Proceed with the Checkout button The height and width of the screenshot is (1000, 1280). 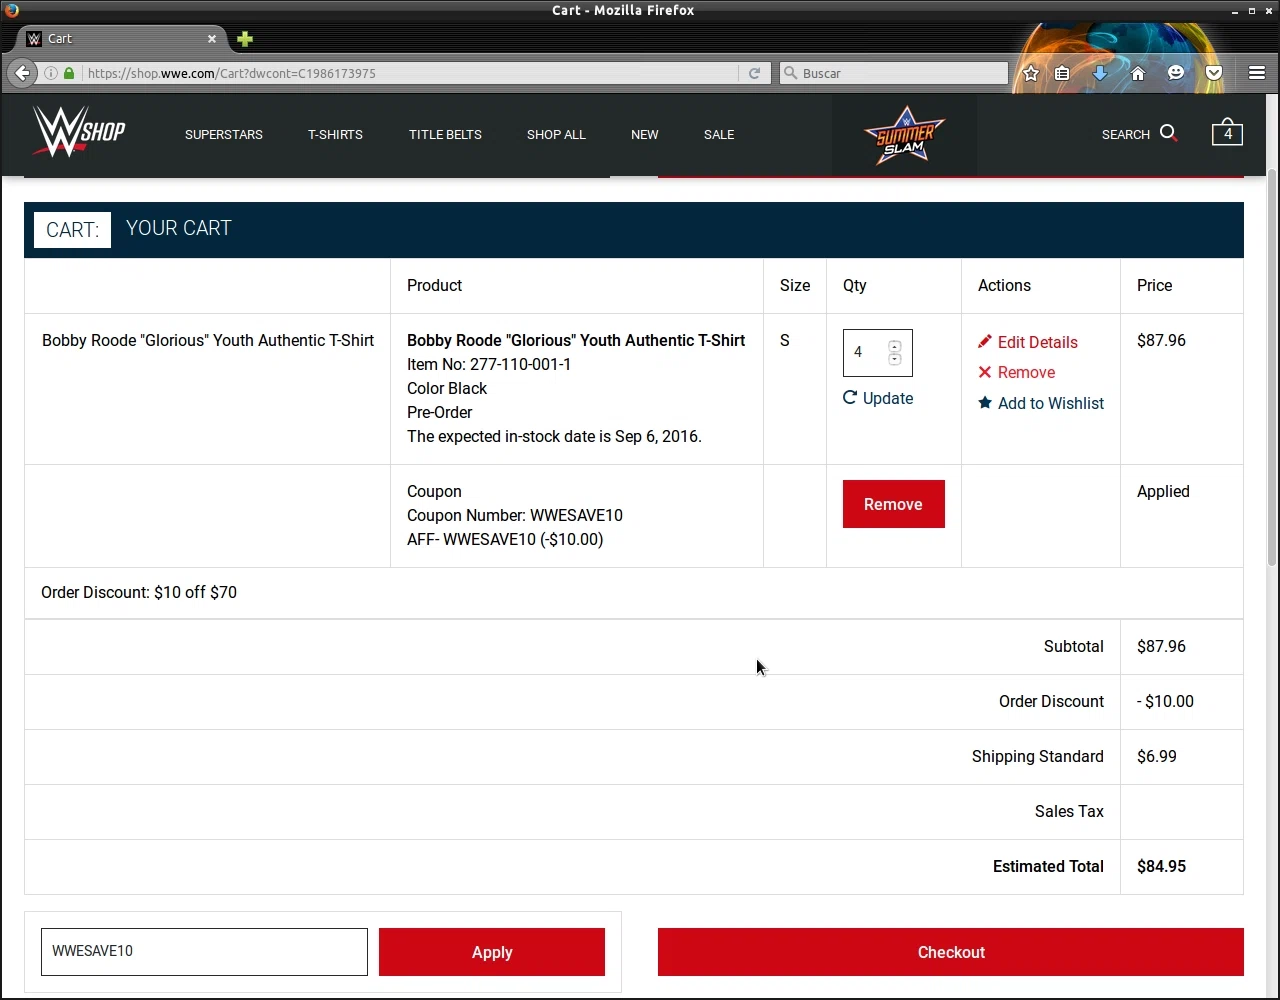951,952
